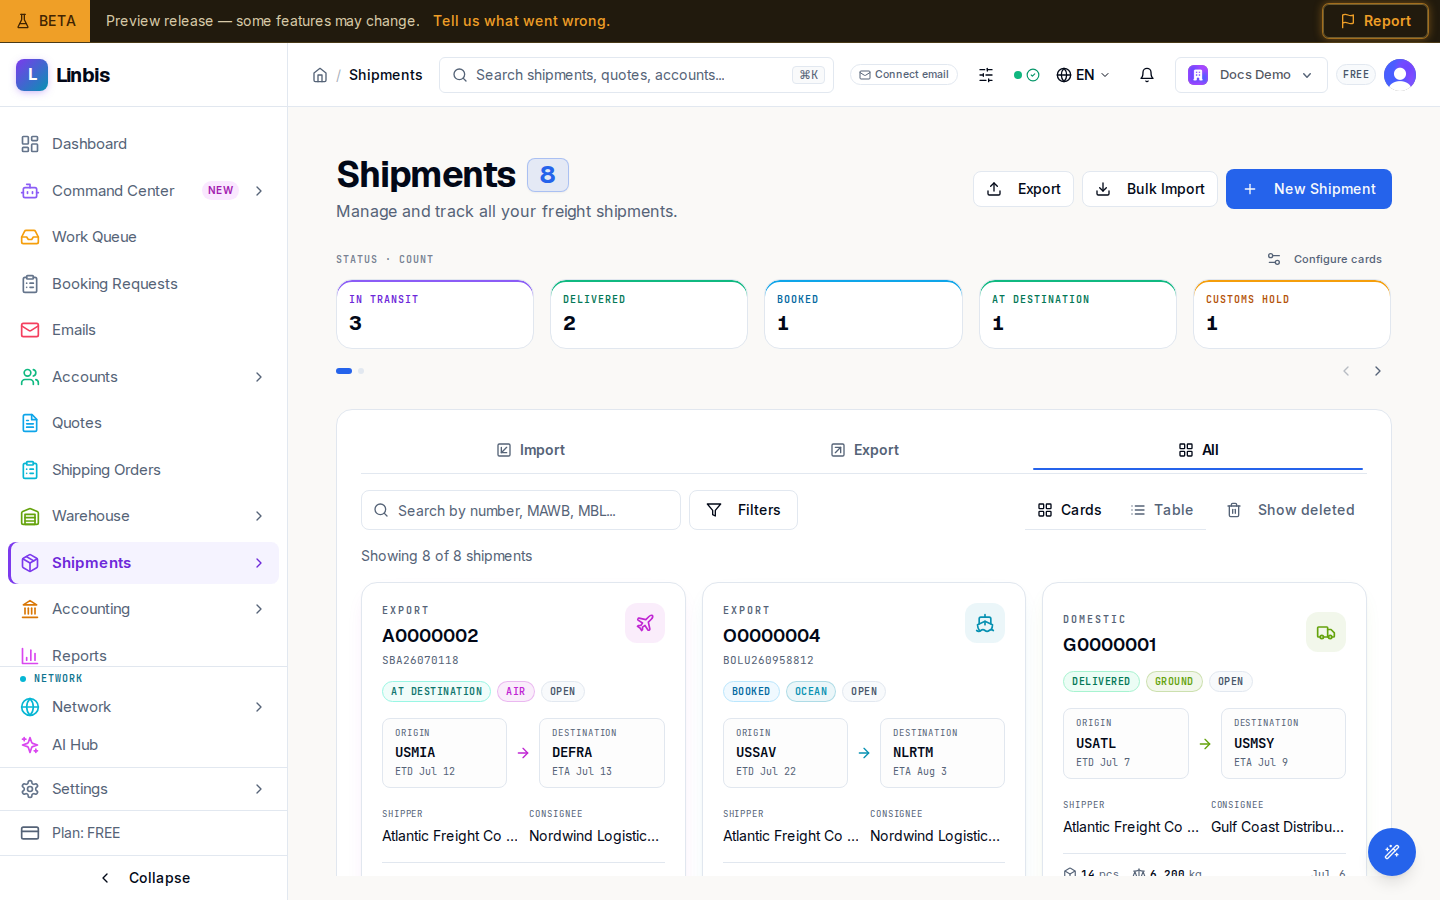Open Work Queue in sidebar
Screen dimensions: 1440x900
143,237
